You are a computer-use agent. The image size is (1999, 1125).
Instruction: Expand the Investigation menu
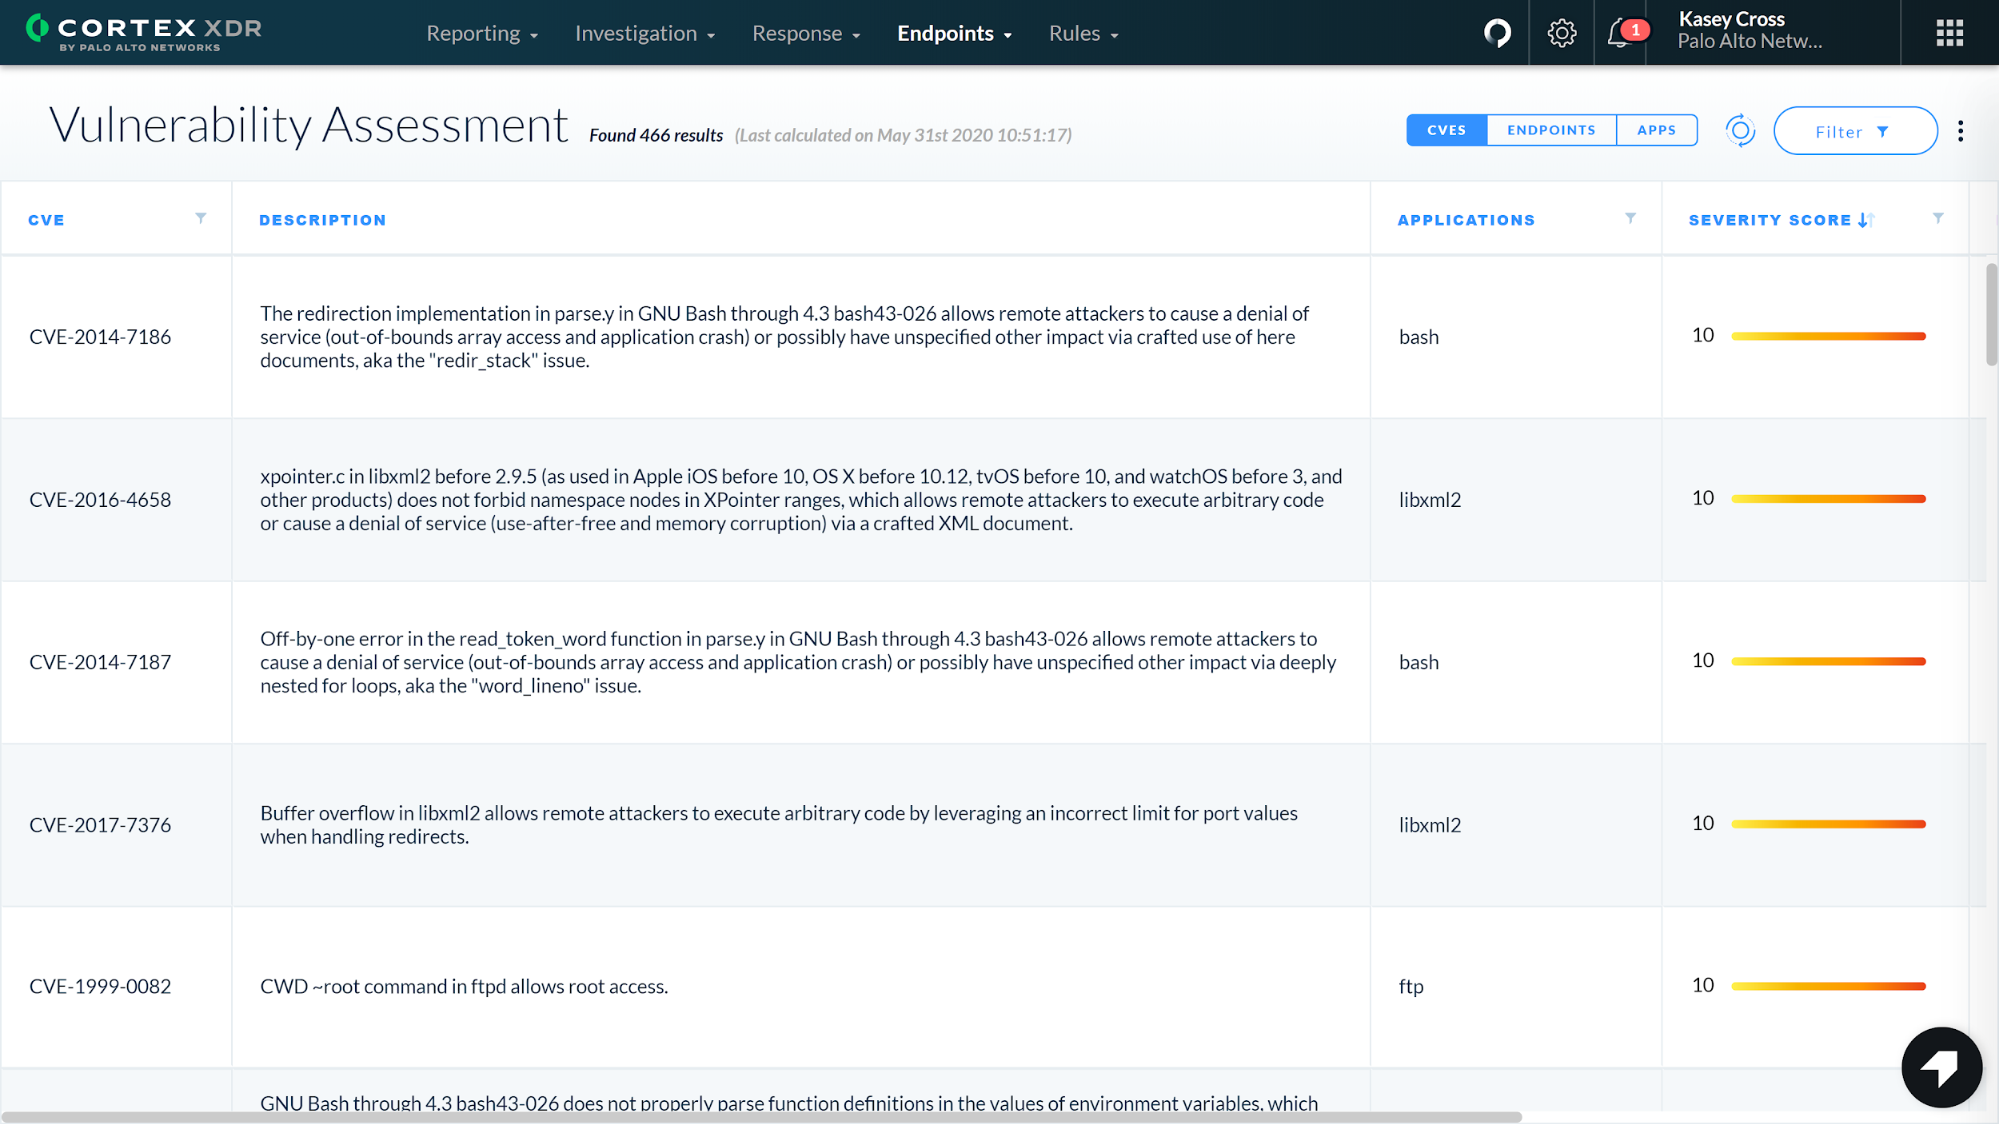pos(641,33)
